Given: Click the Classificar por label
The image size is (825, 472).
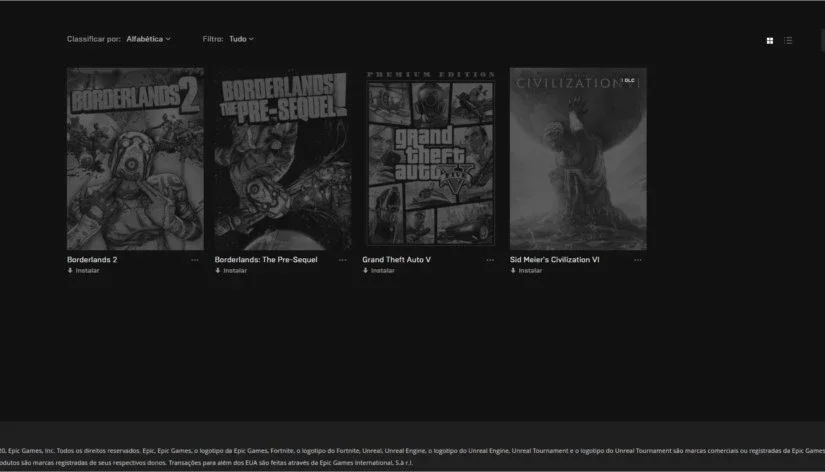Looking at the screenshot, I should 94,39.
